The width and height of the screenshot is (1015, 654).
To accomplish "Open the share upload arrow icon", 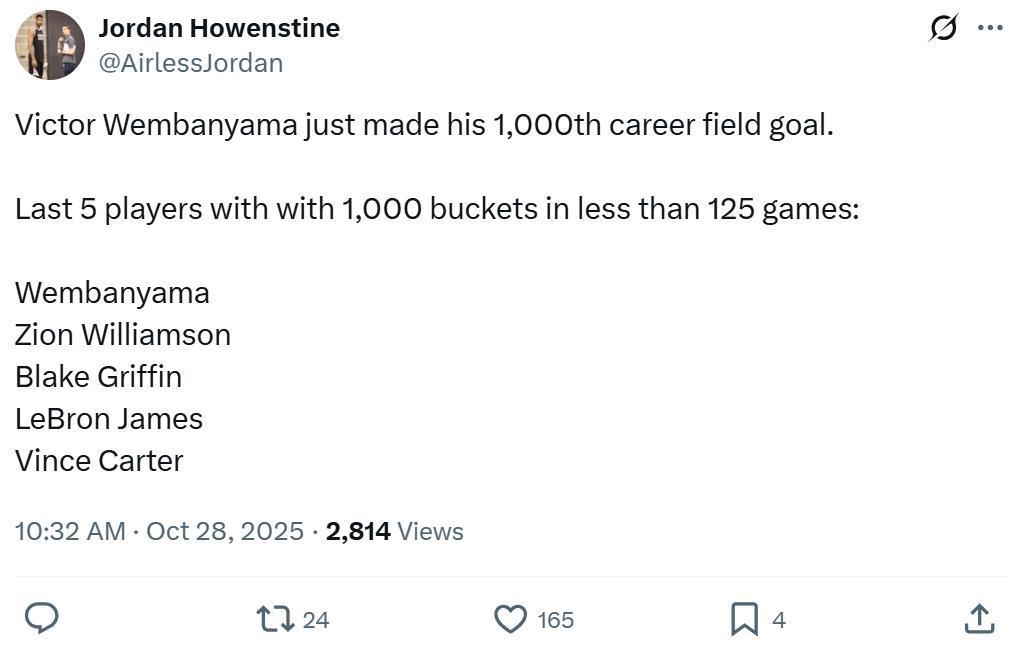I will 979,619.
